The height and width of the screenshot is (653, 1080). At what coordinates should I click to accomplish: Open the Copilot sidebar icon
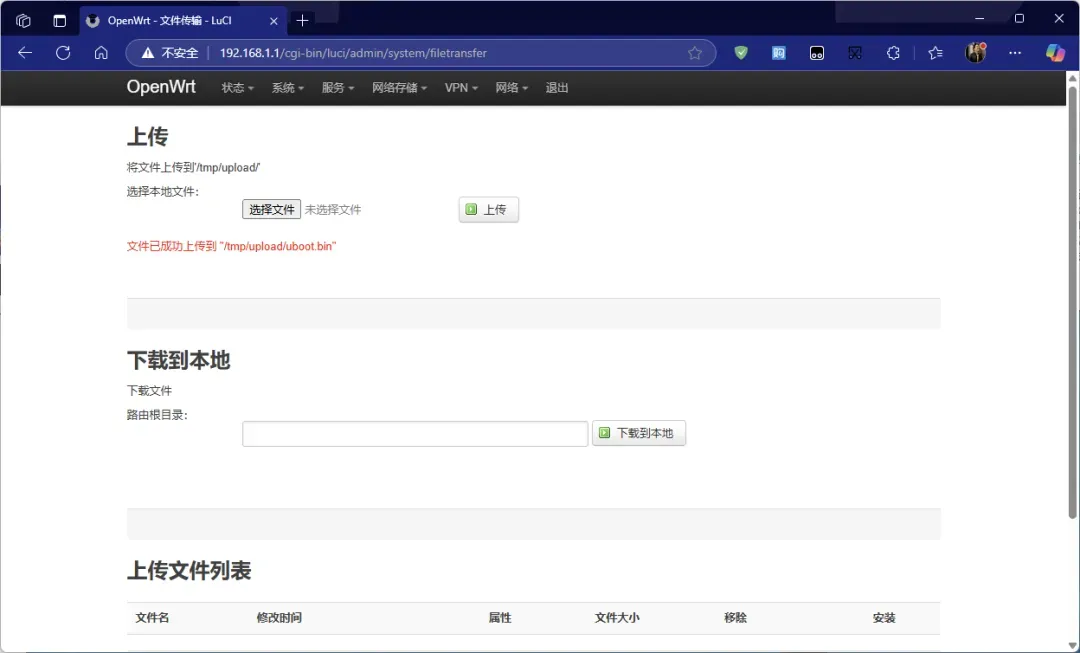click(x=1055, y=53)
